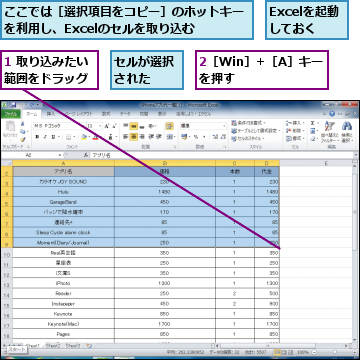The width and height of the screenshot is (360, 360).
Task: Open Format as Table dropdown
Action: click(256, 131)
